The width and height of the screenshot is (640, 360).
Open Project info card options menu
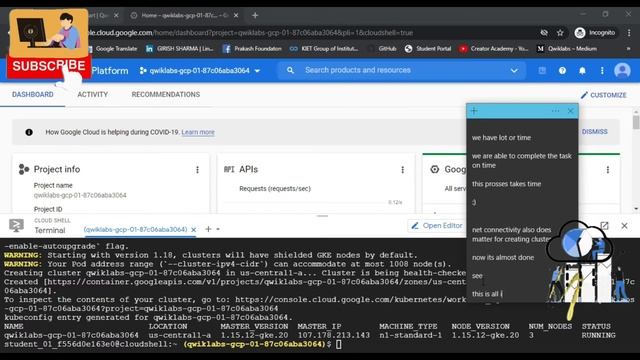[198, 170]
